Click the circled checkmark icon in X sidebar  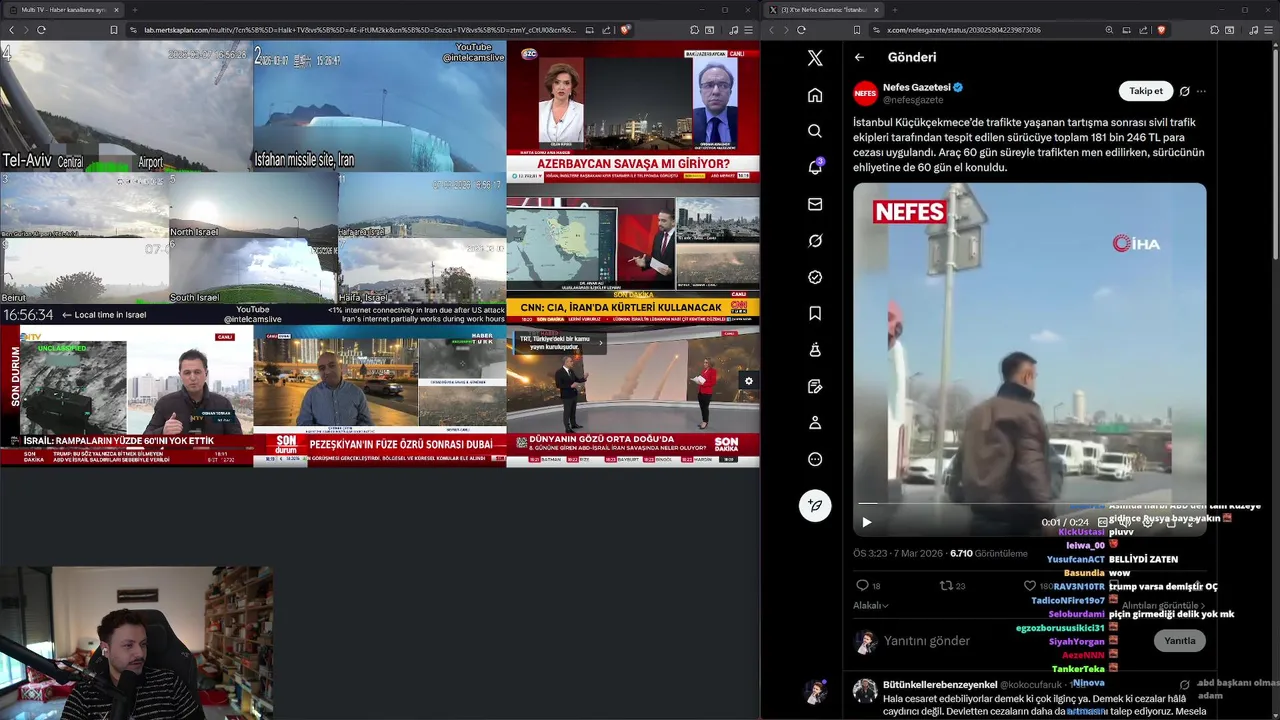point(815,277)
